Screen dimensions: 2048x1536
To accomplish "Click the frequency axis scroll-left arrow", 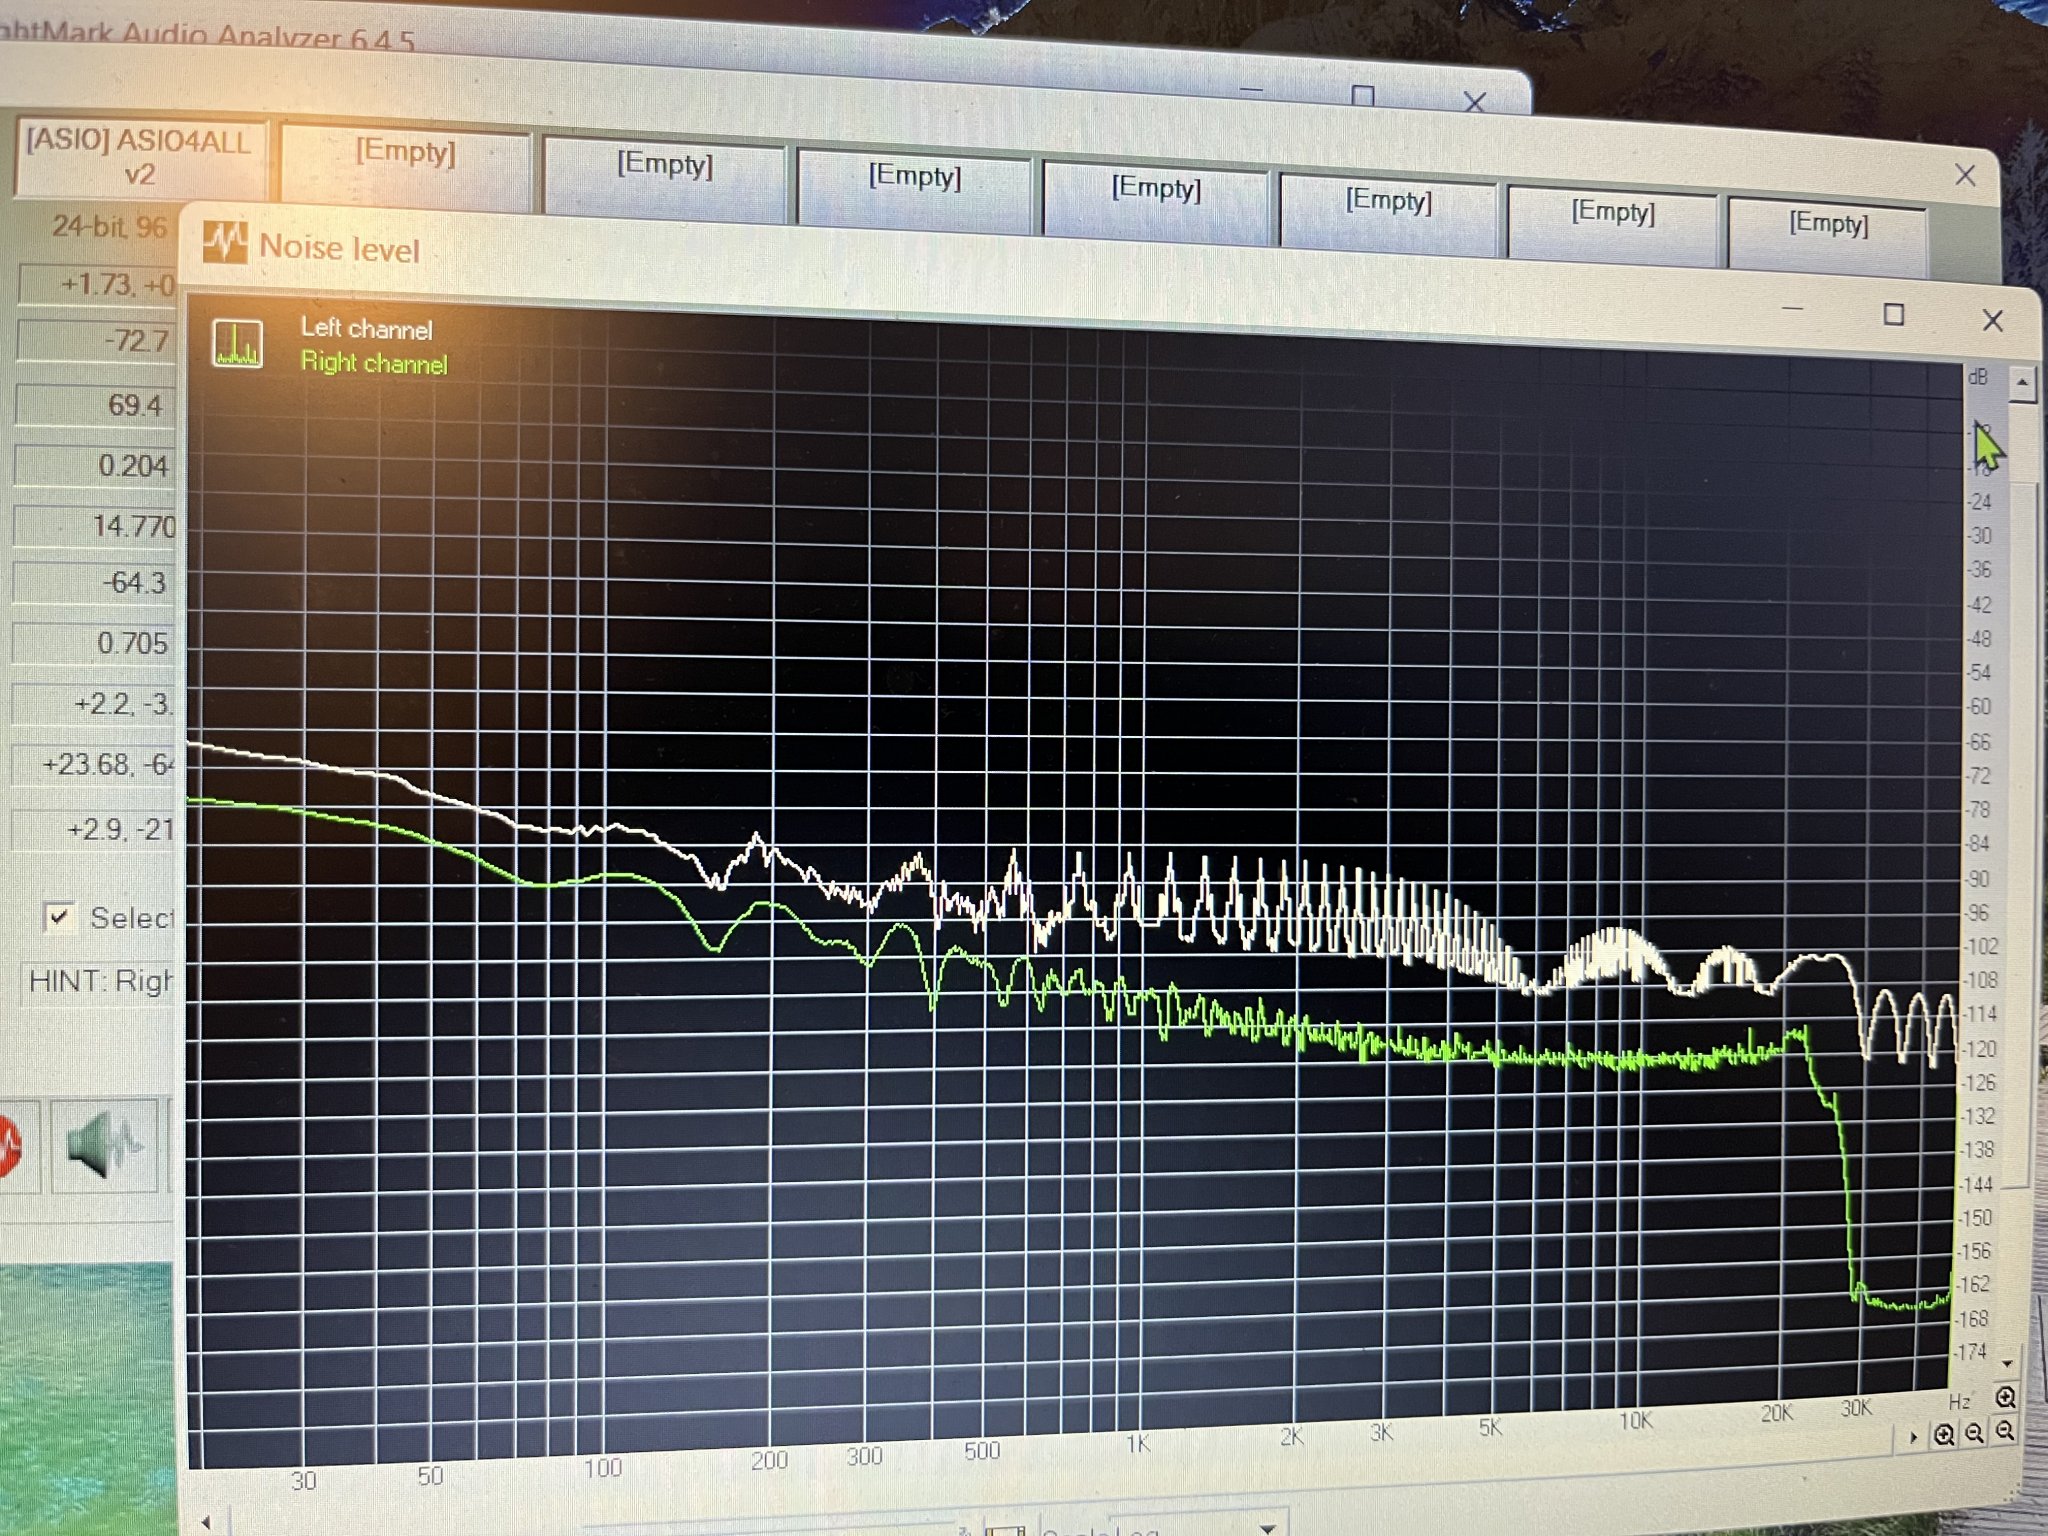I will coord(206,1522).
